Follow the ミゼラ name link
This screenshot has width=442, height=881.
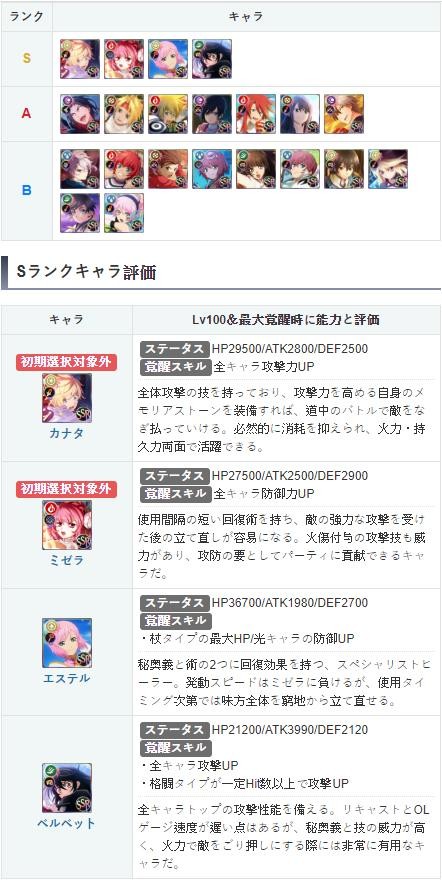coord(66,558)
